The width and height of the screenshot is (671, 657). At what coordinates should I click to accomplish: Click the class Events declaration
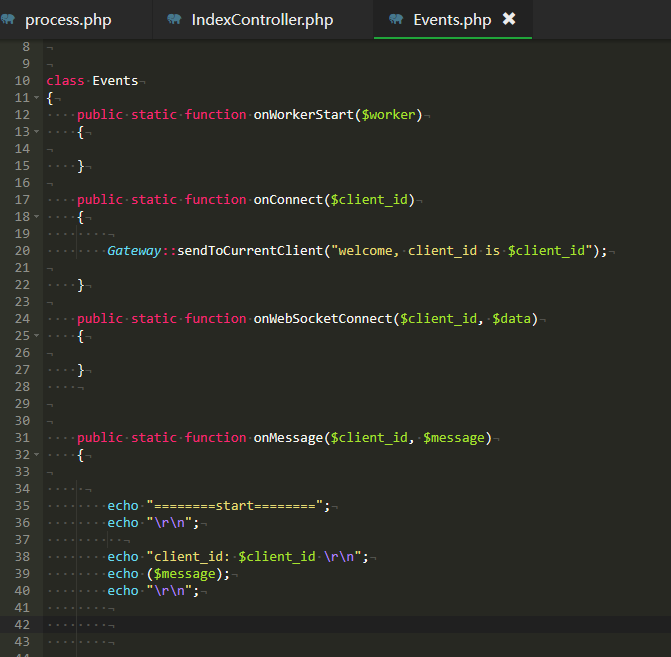click(x=92, y=81)
